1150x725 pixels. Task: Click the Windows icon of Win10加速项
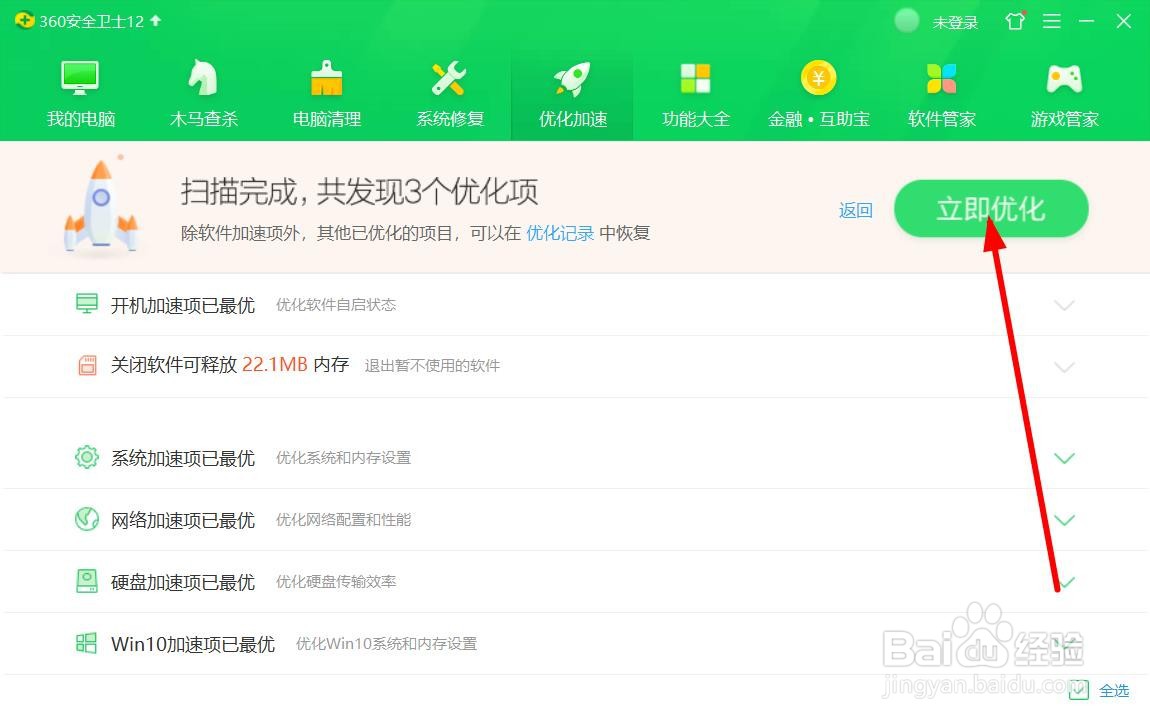pos(87,644)
